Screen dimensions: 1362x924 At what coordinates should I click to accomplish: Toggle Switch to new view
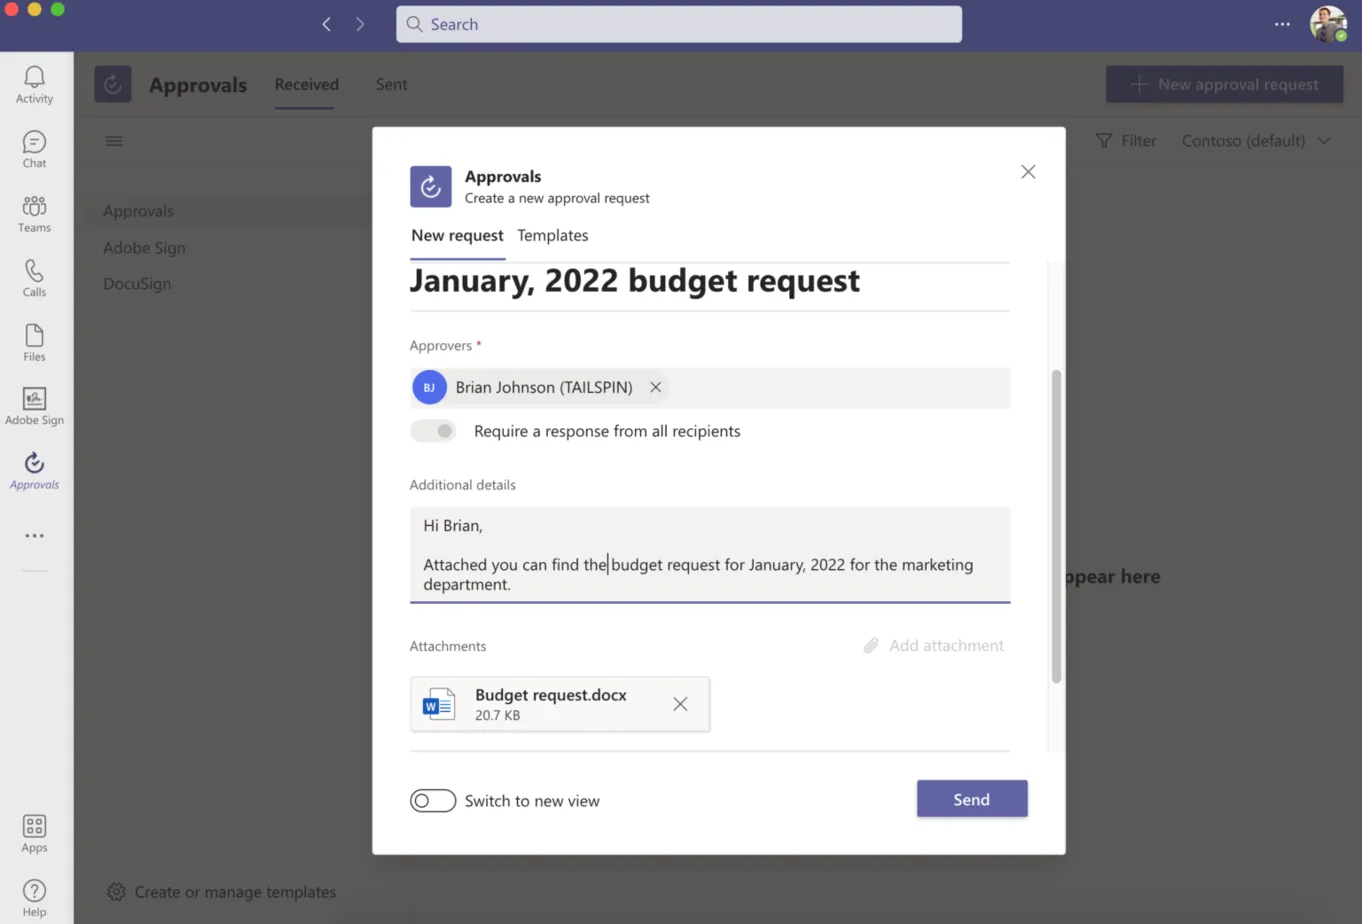point(433,801)
